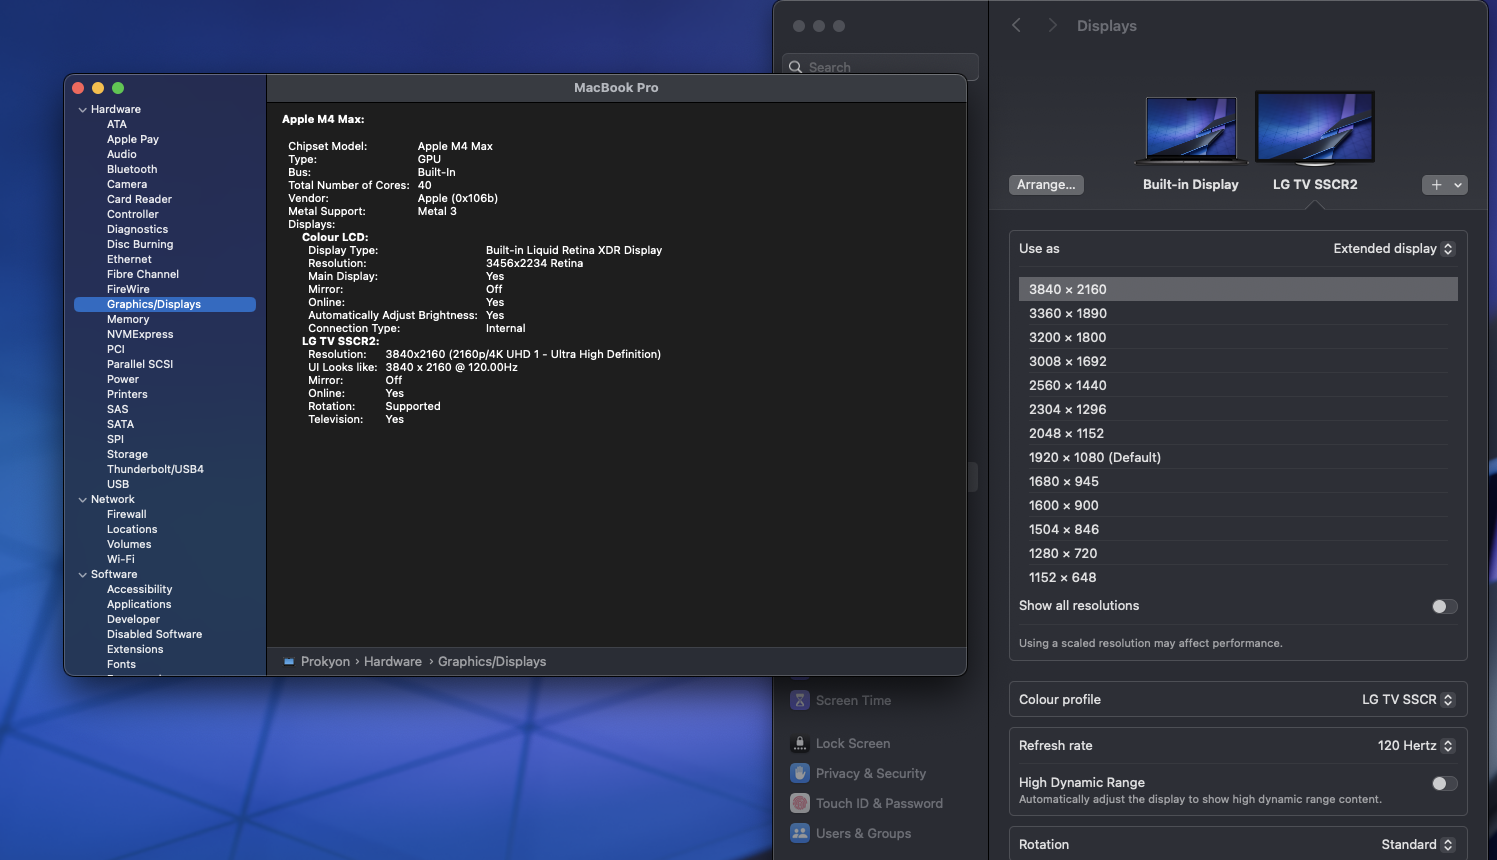Select Extensions under Software
Screen dimensions: 1497x860
tap(135, 649)
